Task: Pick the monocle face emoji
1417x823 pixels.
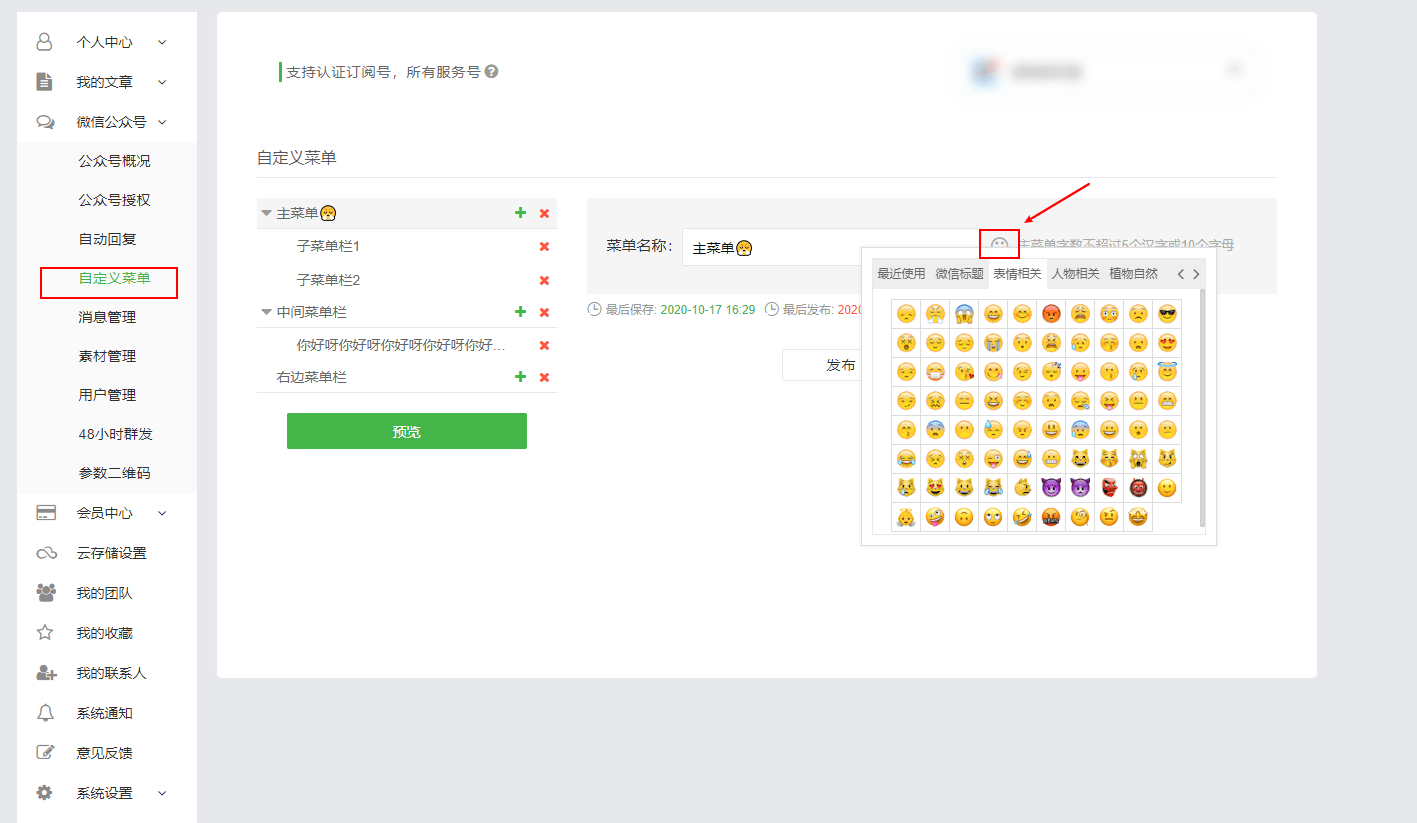Action: pos(1080,516)
